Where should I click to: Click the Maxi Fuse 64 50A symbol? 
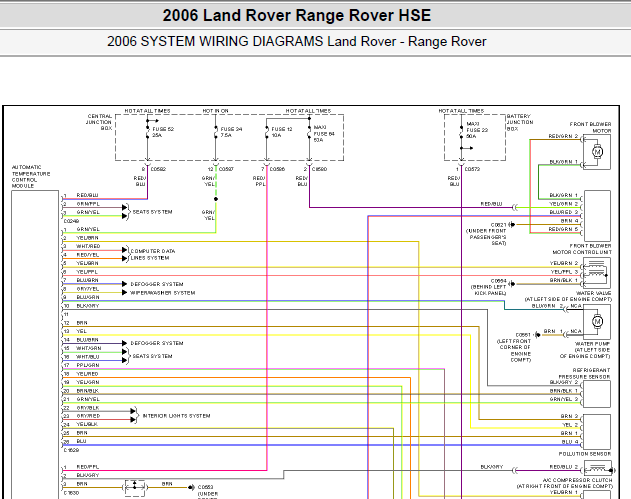pyautogui.click(x=309, y=133)
